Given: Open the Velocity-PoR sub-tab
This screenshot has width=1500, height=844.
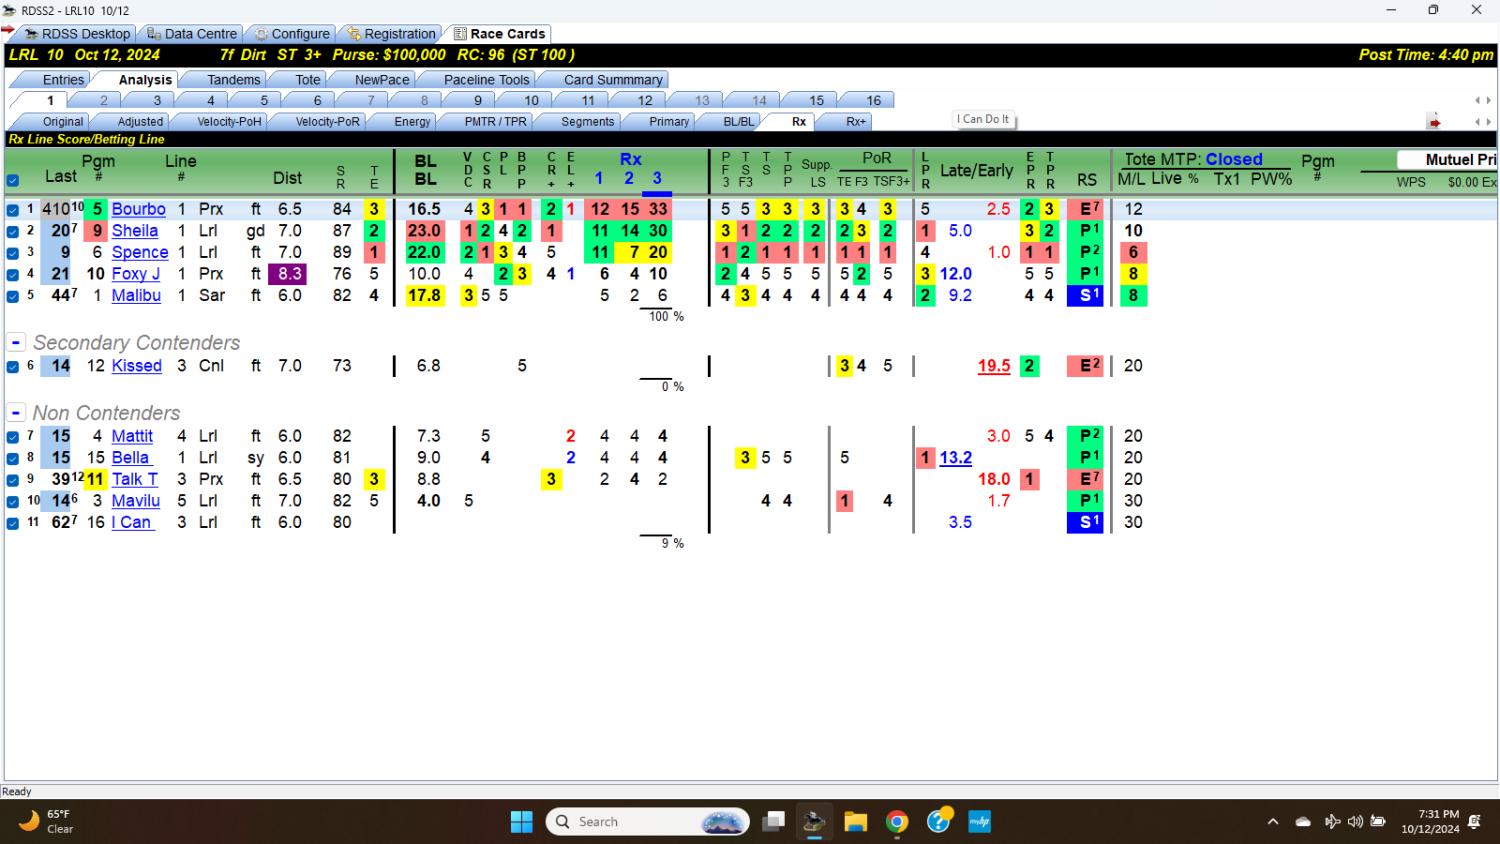Looking at the screenshot, I should pos(327,122).
